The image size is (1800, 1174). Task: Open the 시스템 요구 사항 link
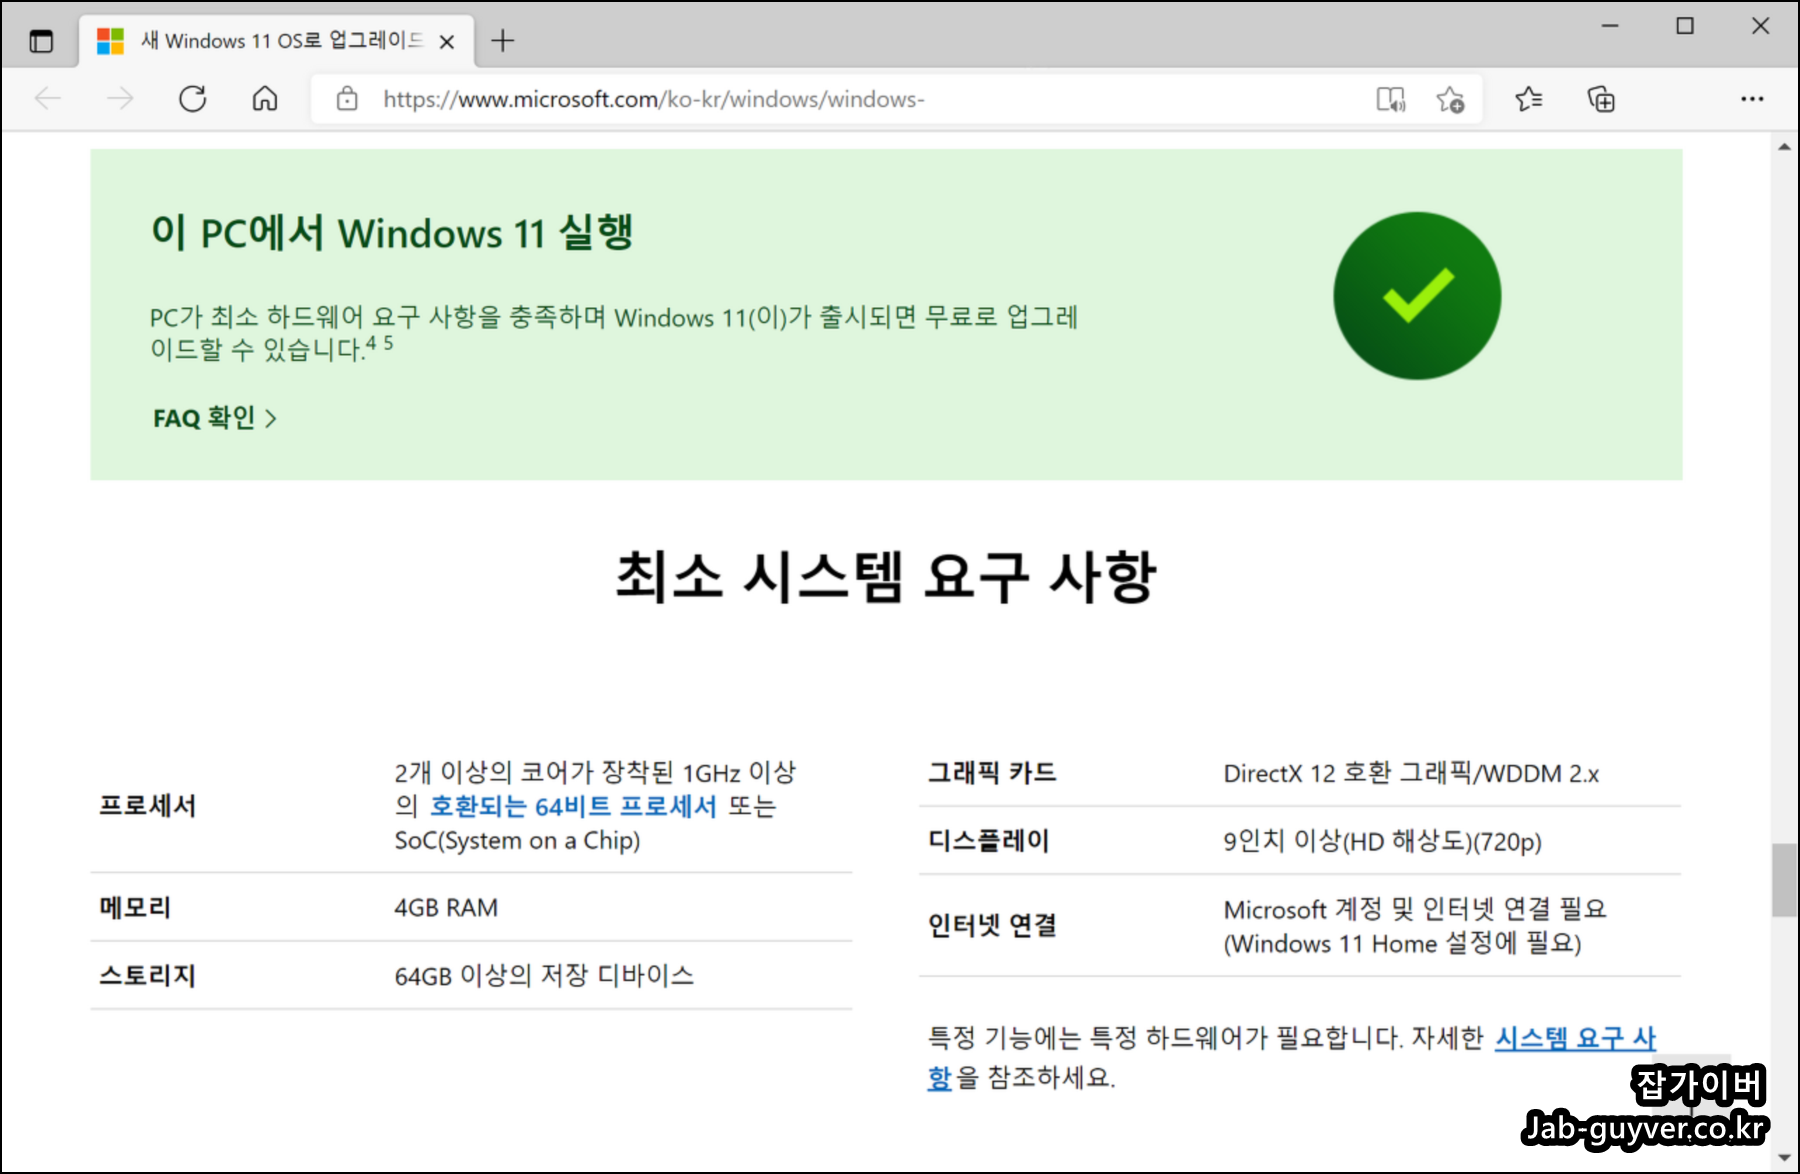pyautogui.click(x=1575, y=1038)
